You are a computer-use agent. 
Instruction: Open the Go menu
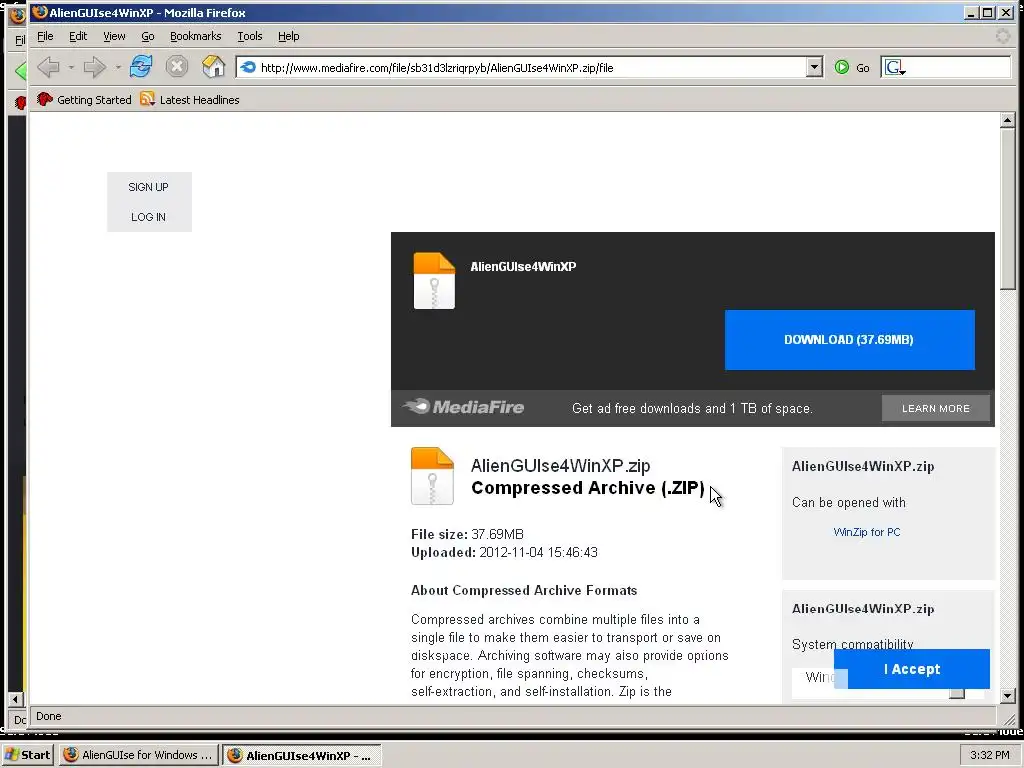(x=148, y=36)
